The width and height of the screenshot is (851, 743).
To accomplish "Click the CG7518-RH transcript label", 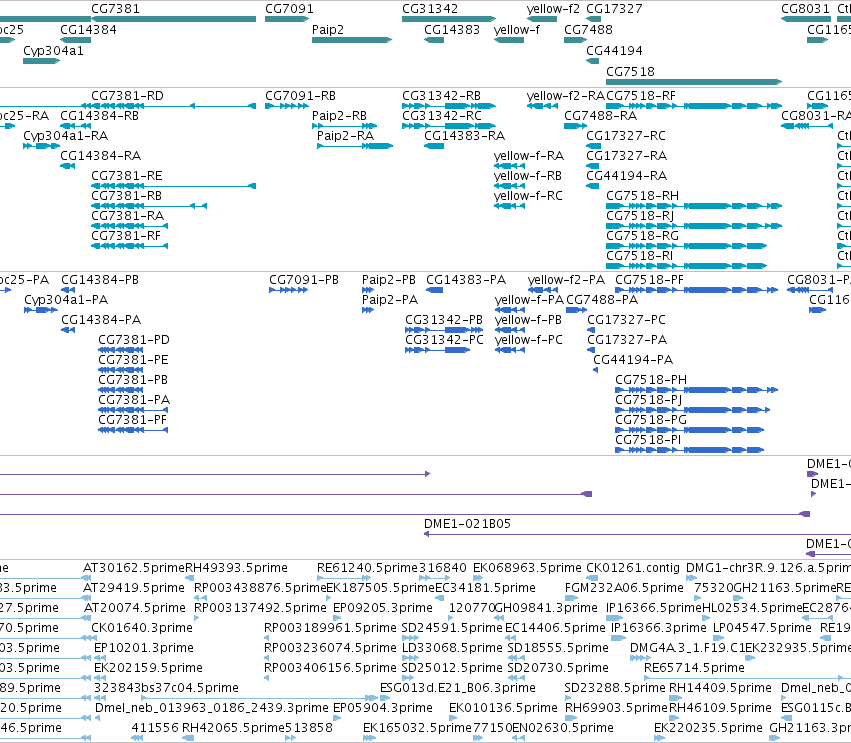I will 642,196.
